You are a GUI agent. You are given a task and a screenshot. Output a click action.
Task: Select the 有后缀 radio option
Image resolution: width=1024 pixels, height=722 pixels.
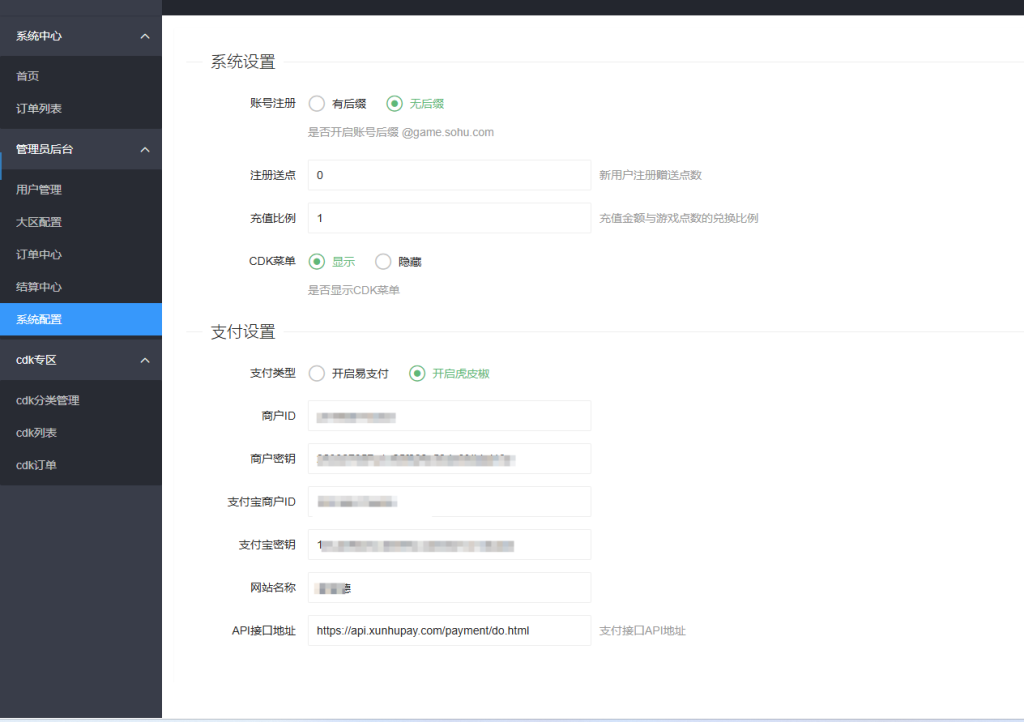pyautogui.click(x=317, y=103)
